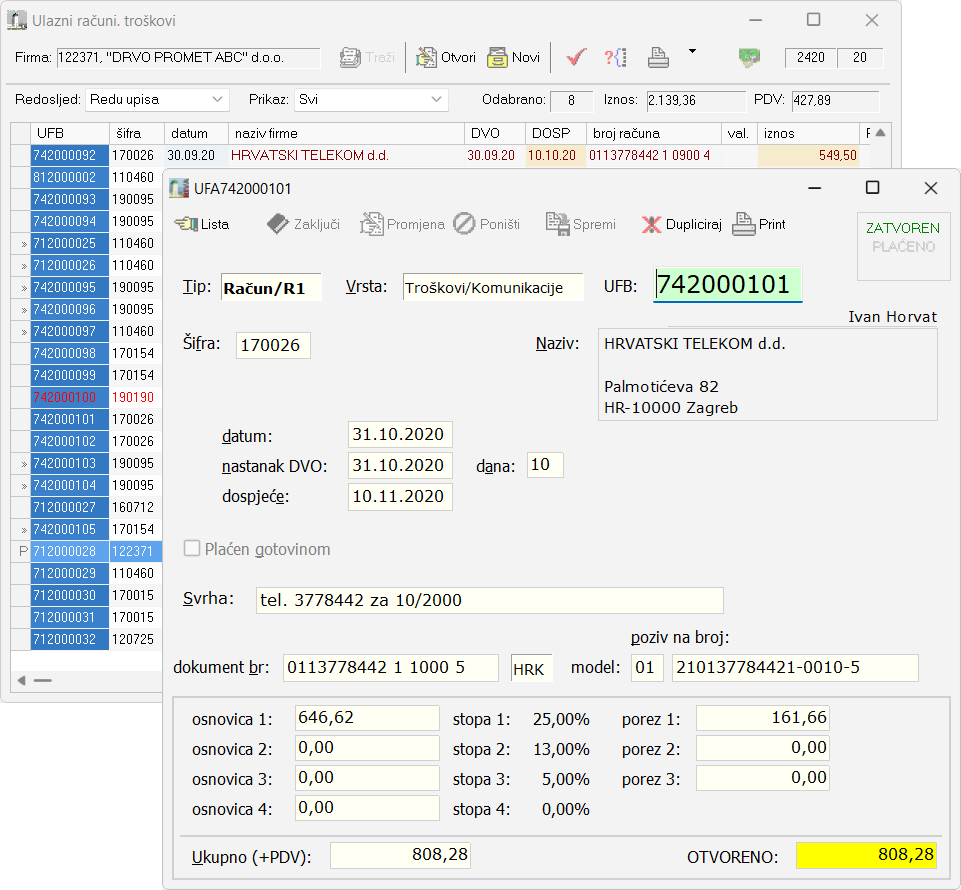Print invoice UFA742000101

pyautogui.click(x=759, y=224)
